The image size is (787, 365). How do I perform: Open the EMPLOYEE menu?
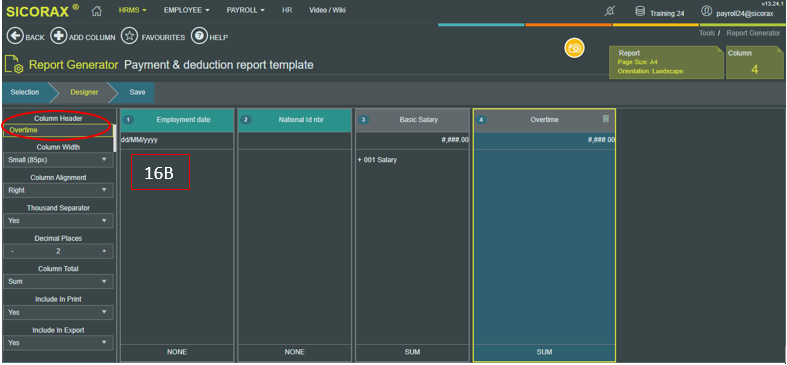coord(187,10)
